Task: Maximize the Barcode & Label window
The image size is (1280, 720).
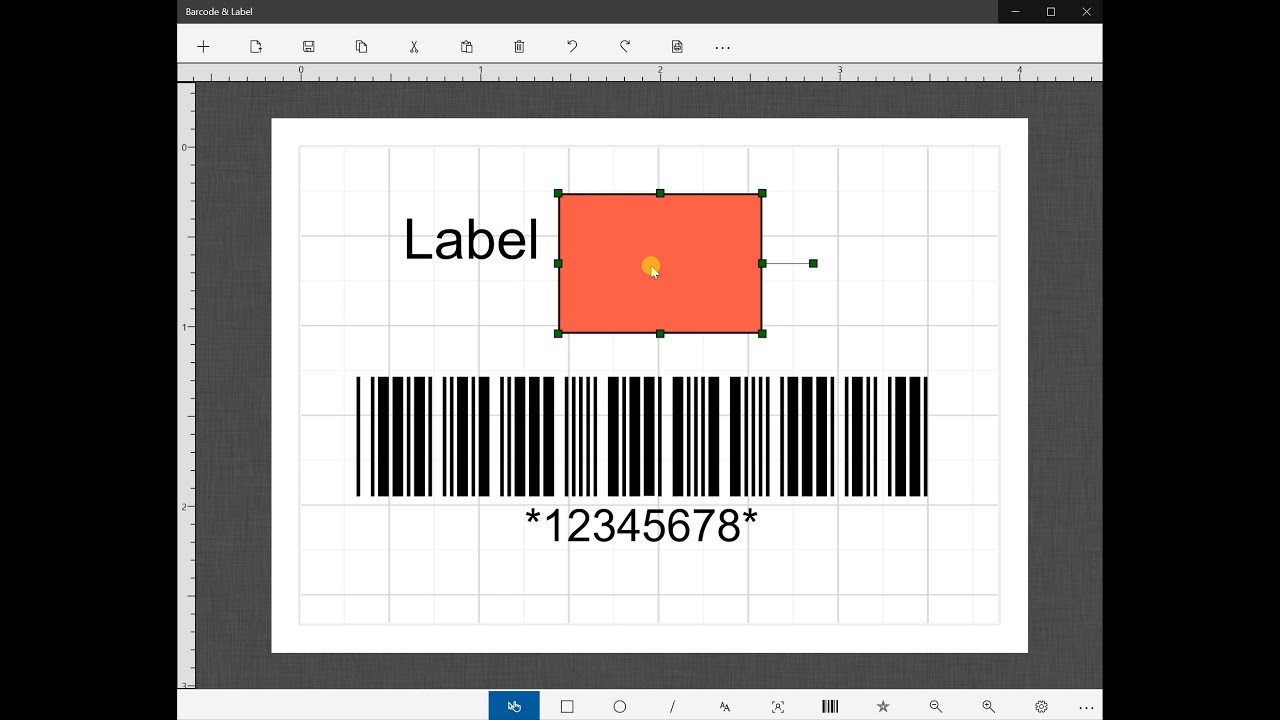Action: [1051, 12]
